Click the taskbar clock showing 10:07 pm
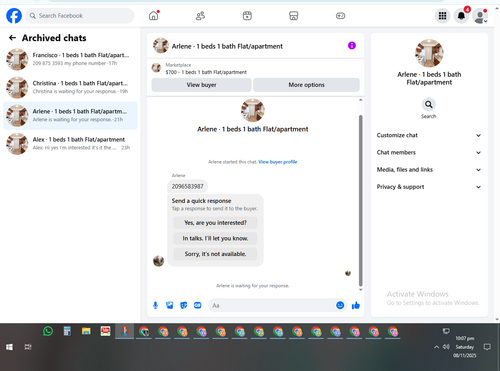500x371 pixels. click(x=465, y=347)
